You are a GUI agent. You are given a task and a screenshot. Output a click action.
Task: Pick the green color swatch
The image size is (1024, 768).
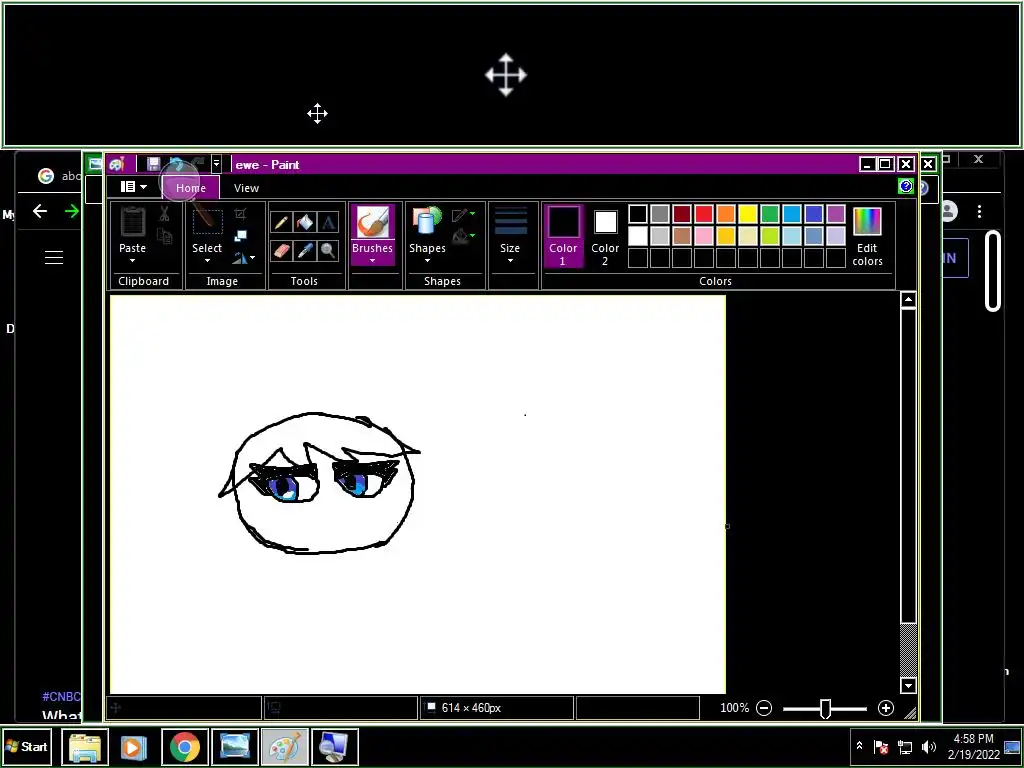pos(770,214)
